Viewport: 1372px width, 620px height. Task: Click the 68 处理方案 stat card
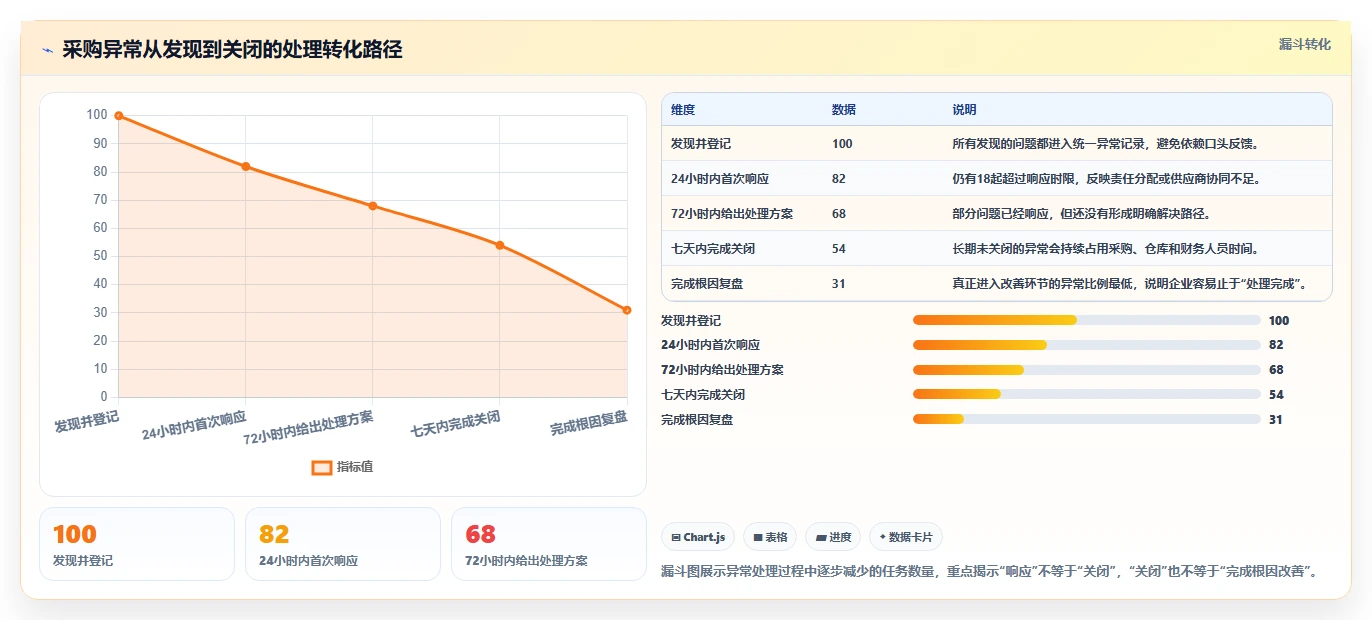pyautogui.click(x=549, y=544)
